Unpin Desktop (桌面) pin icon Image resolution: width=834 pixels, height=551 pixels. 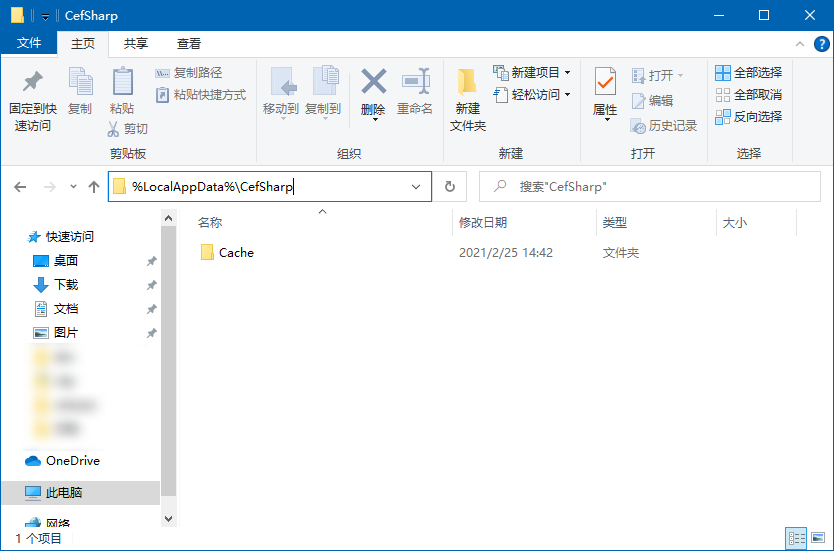152,261
